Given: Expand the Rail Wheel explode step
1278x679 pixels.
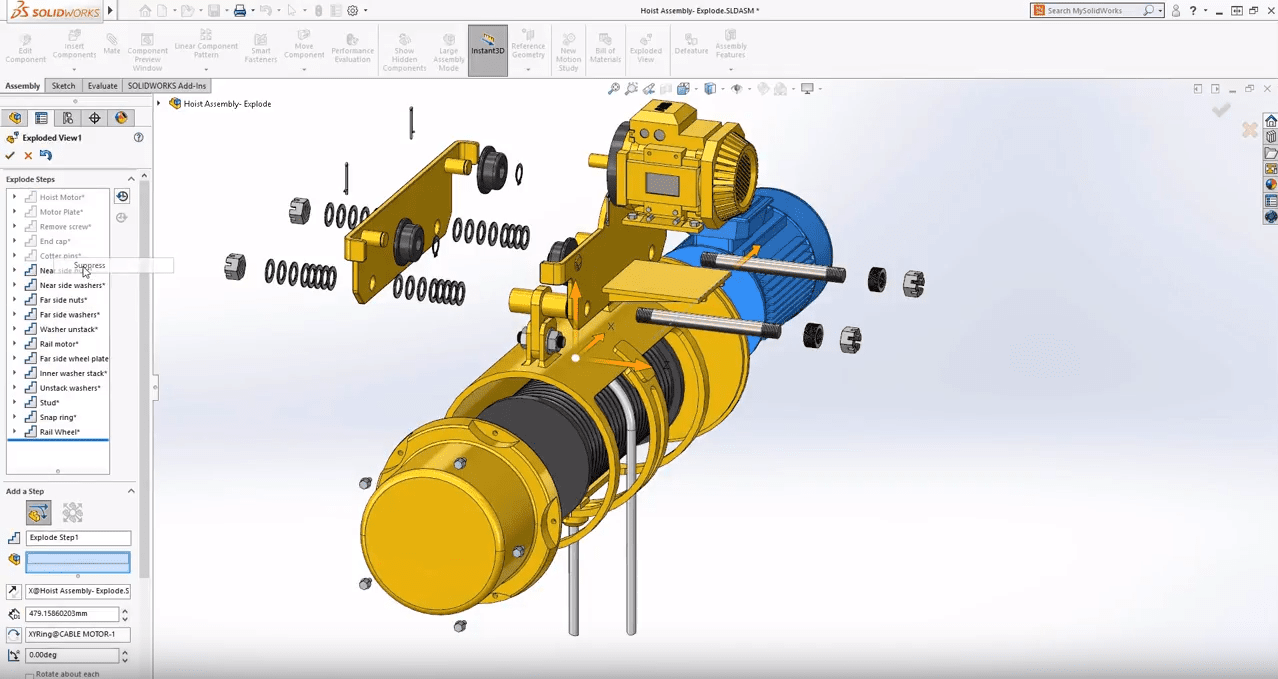Looking at the screenshot, I should (x=14, y=432).
